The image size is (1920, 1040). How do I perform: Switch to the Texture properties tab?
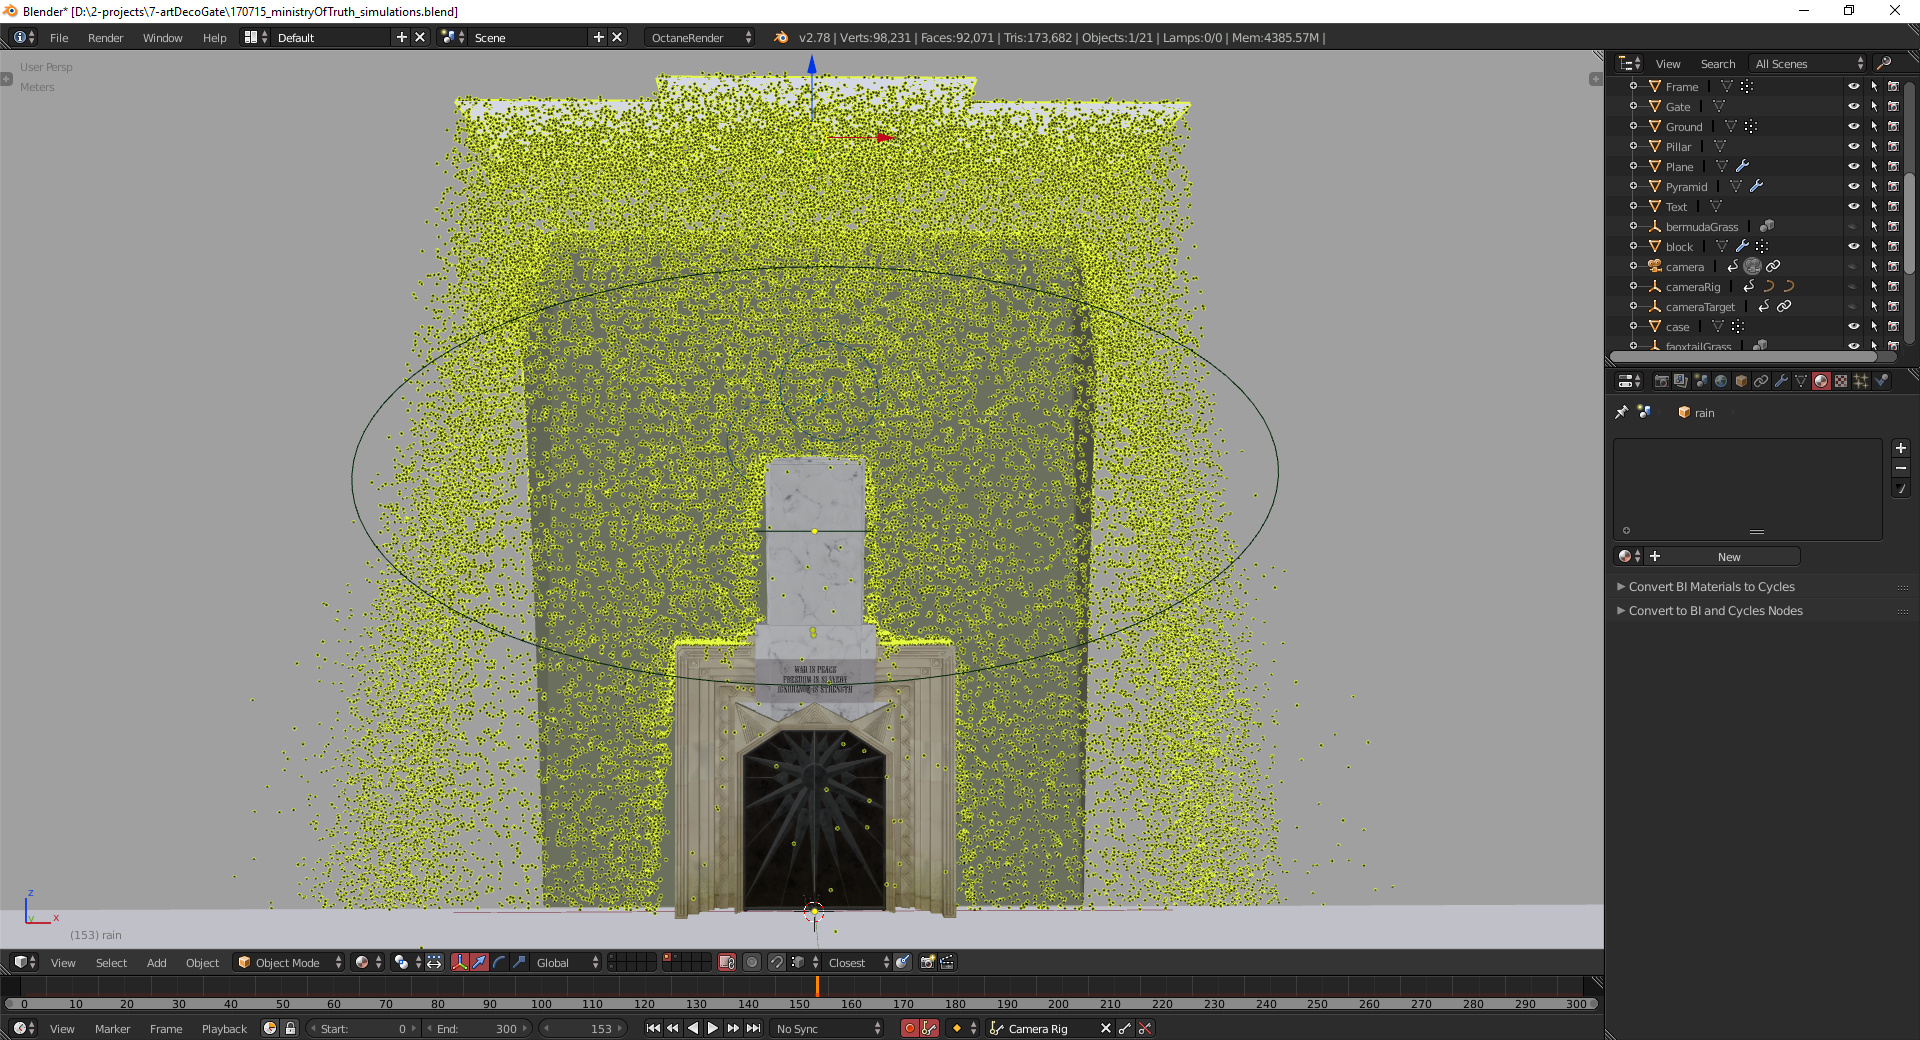coord(1841,381)
